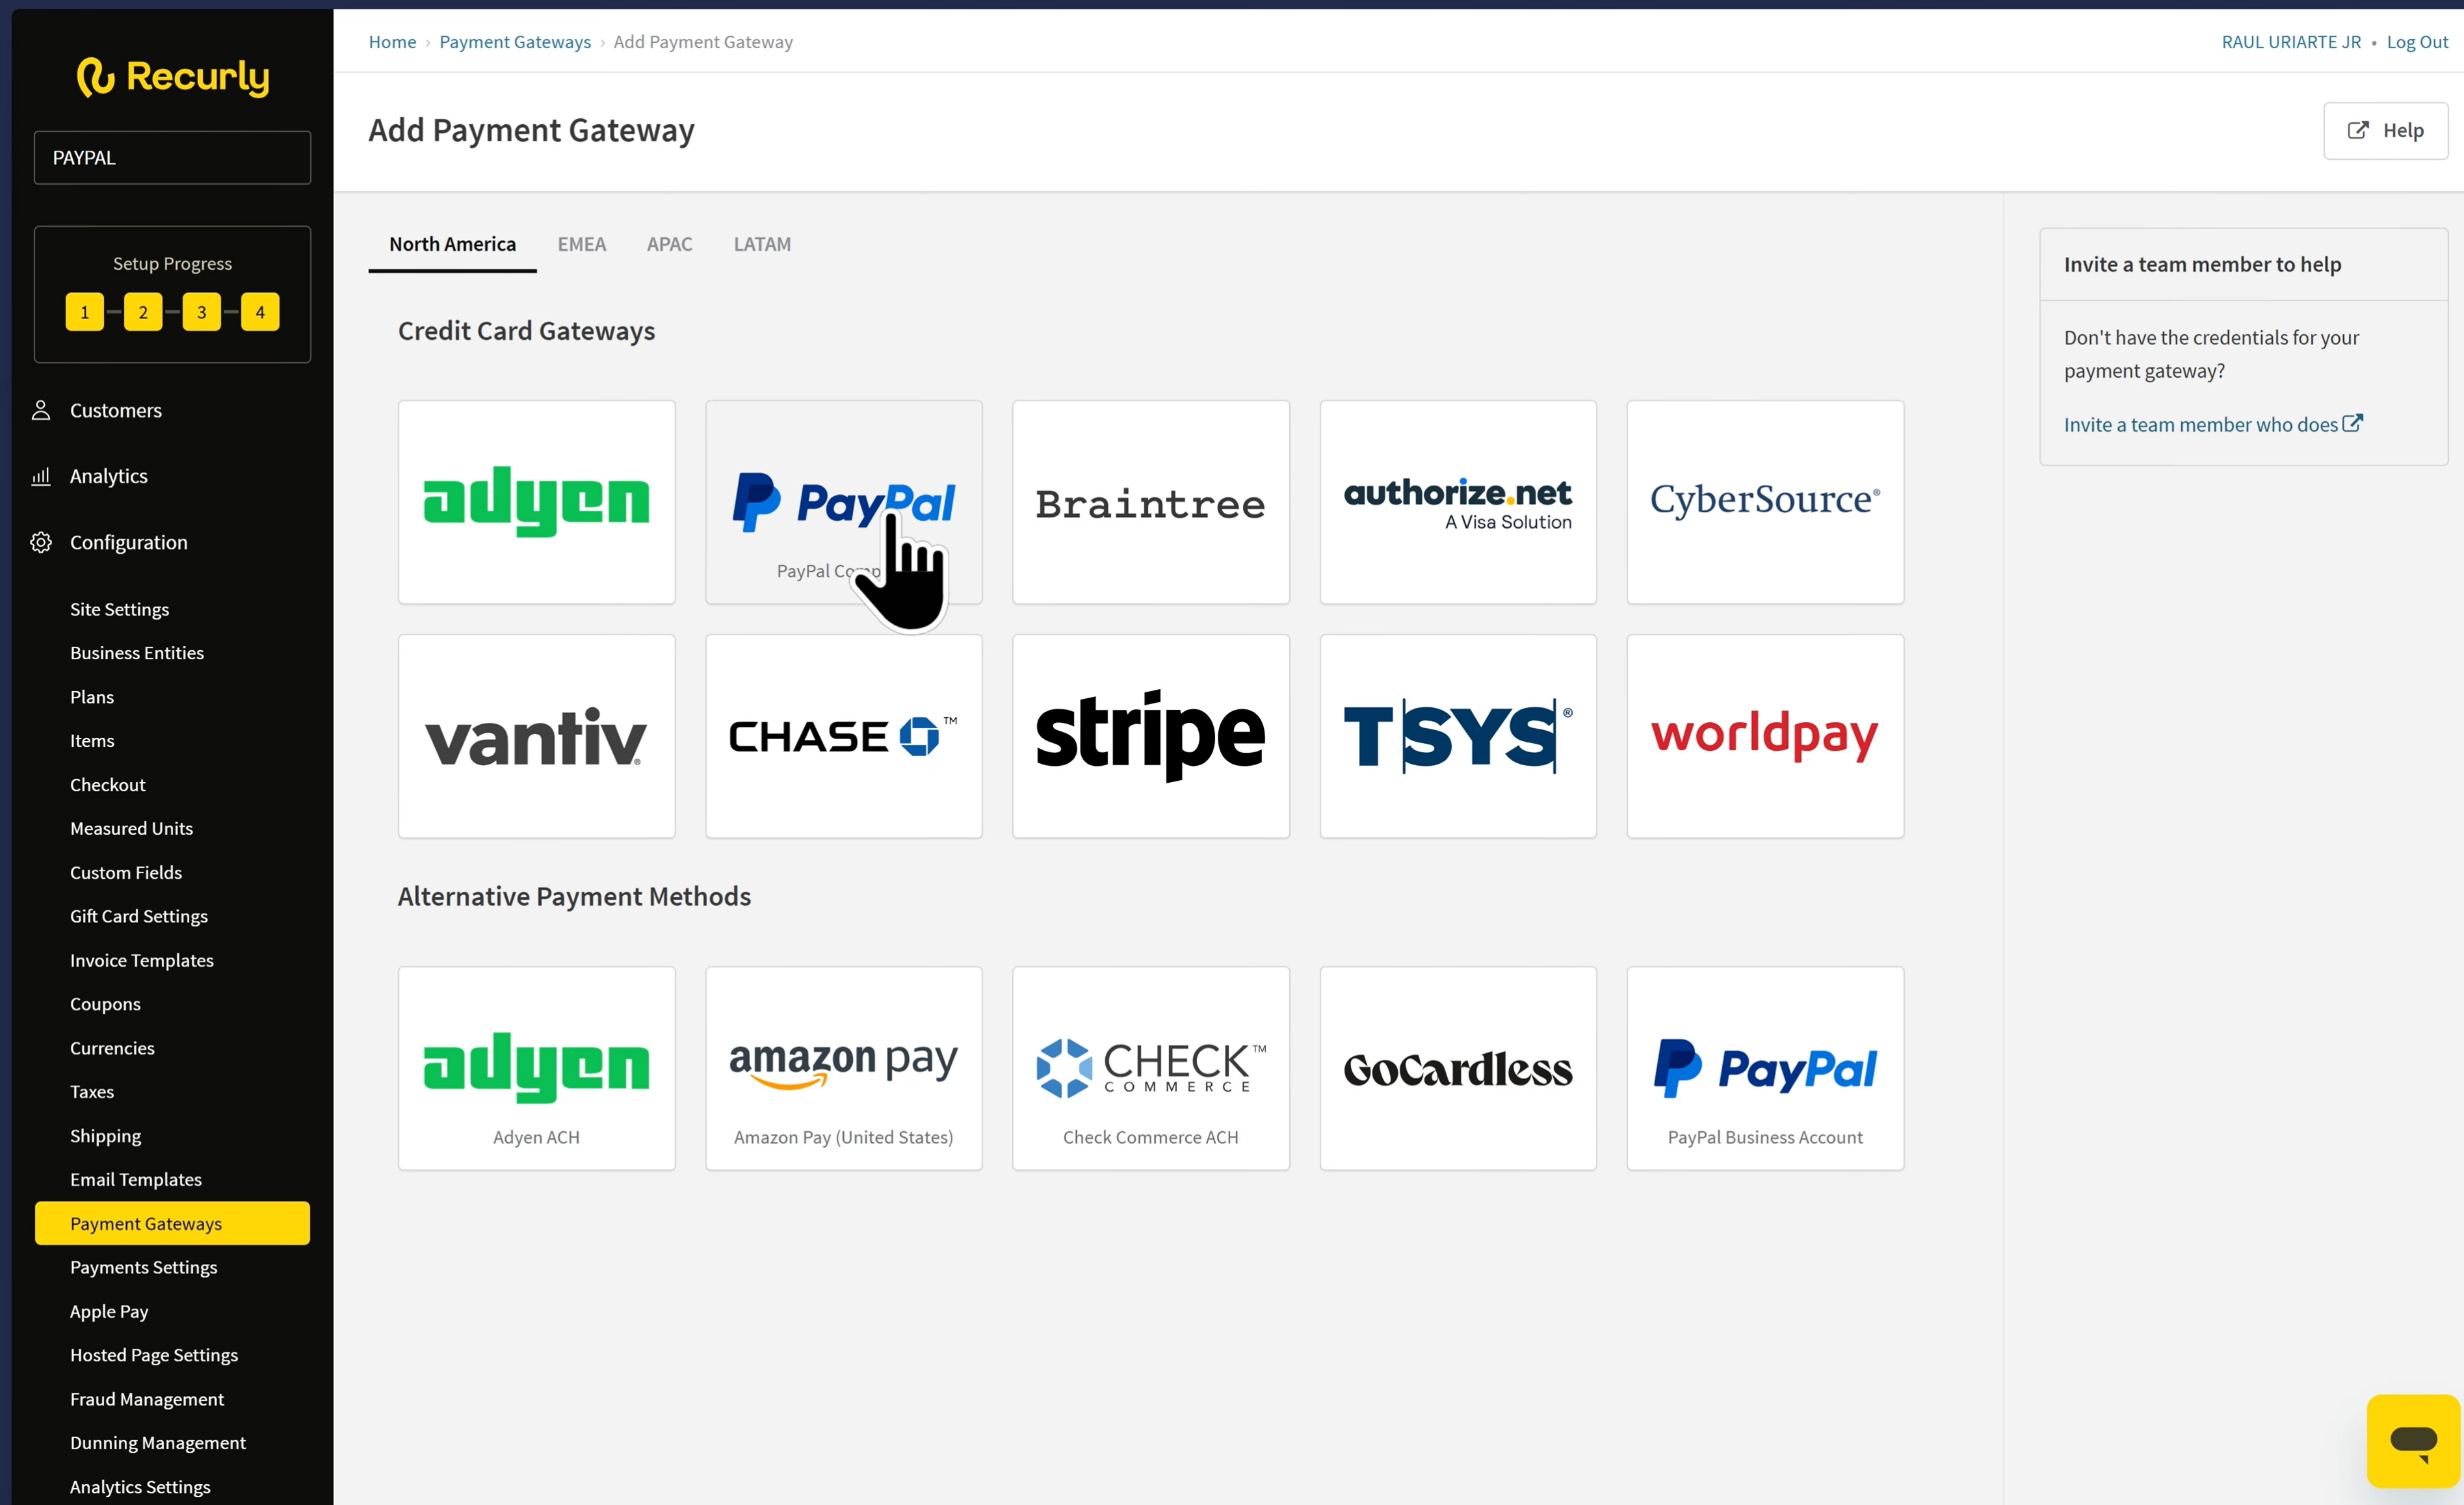Click the PAYPAL site name field
This screenshot has width=2464, height=1505.
[x=172, y=157]
